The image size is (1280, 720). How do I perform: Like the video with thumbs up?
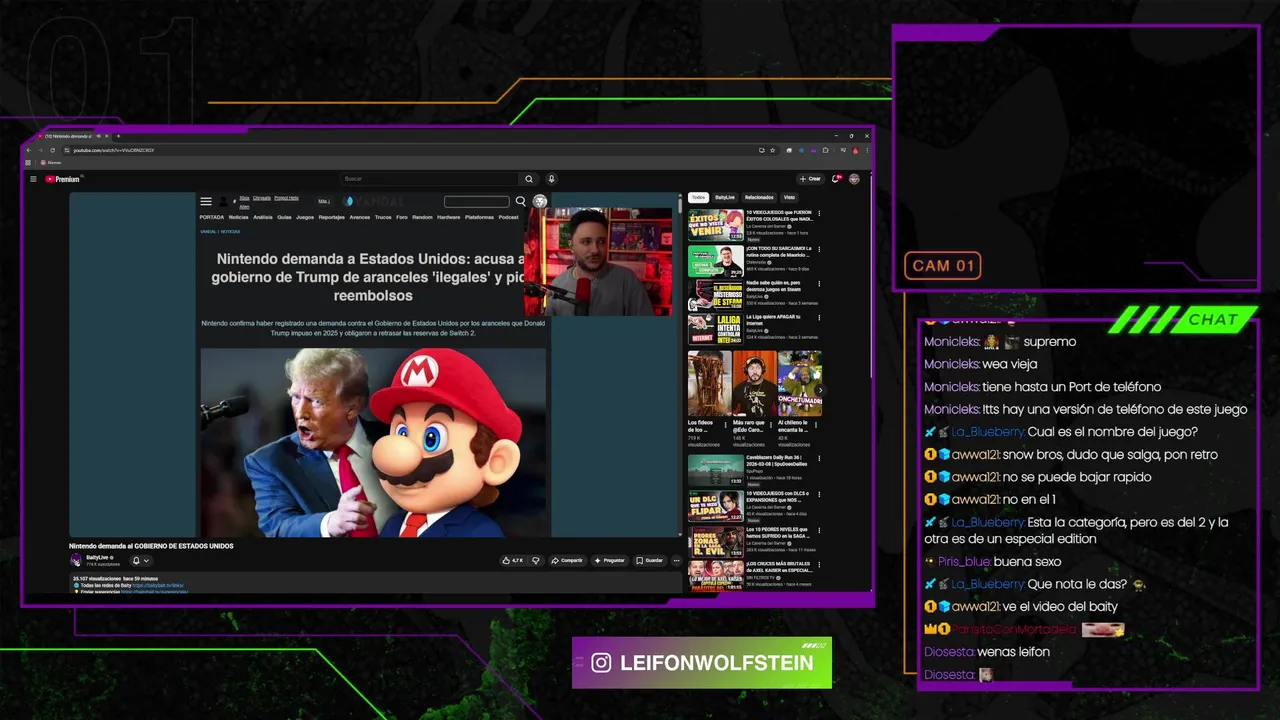pyautogui.click(x=512, y=560)
